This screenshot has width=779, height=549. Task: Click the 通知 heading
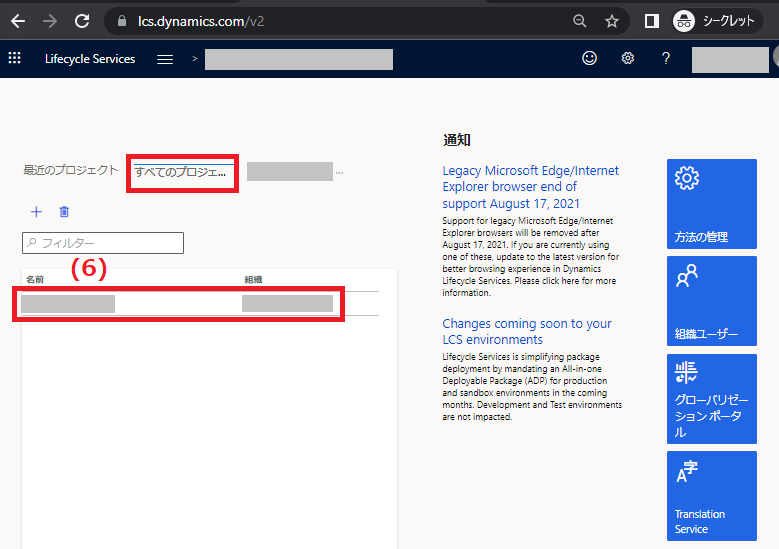457,140
